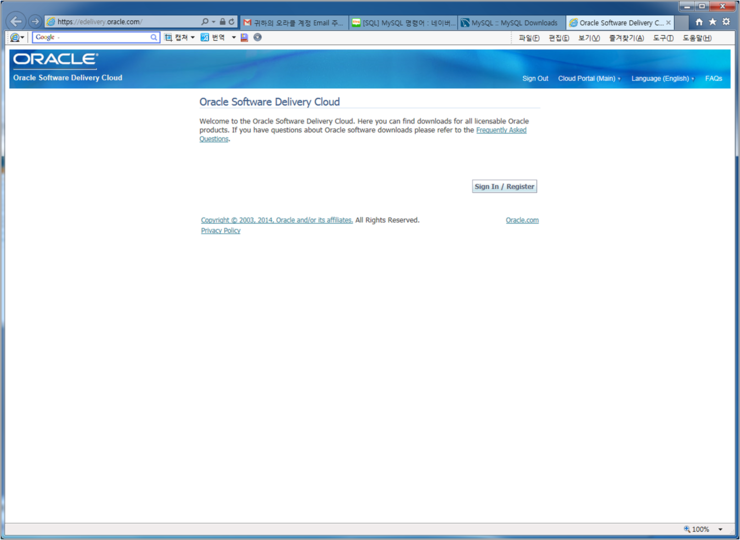Expand the Language (English) menu

pyautogui.click(x=663, y=78)
